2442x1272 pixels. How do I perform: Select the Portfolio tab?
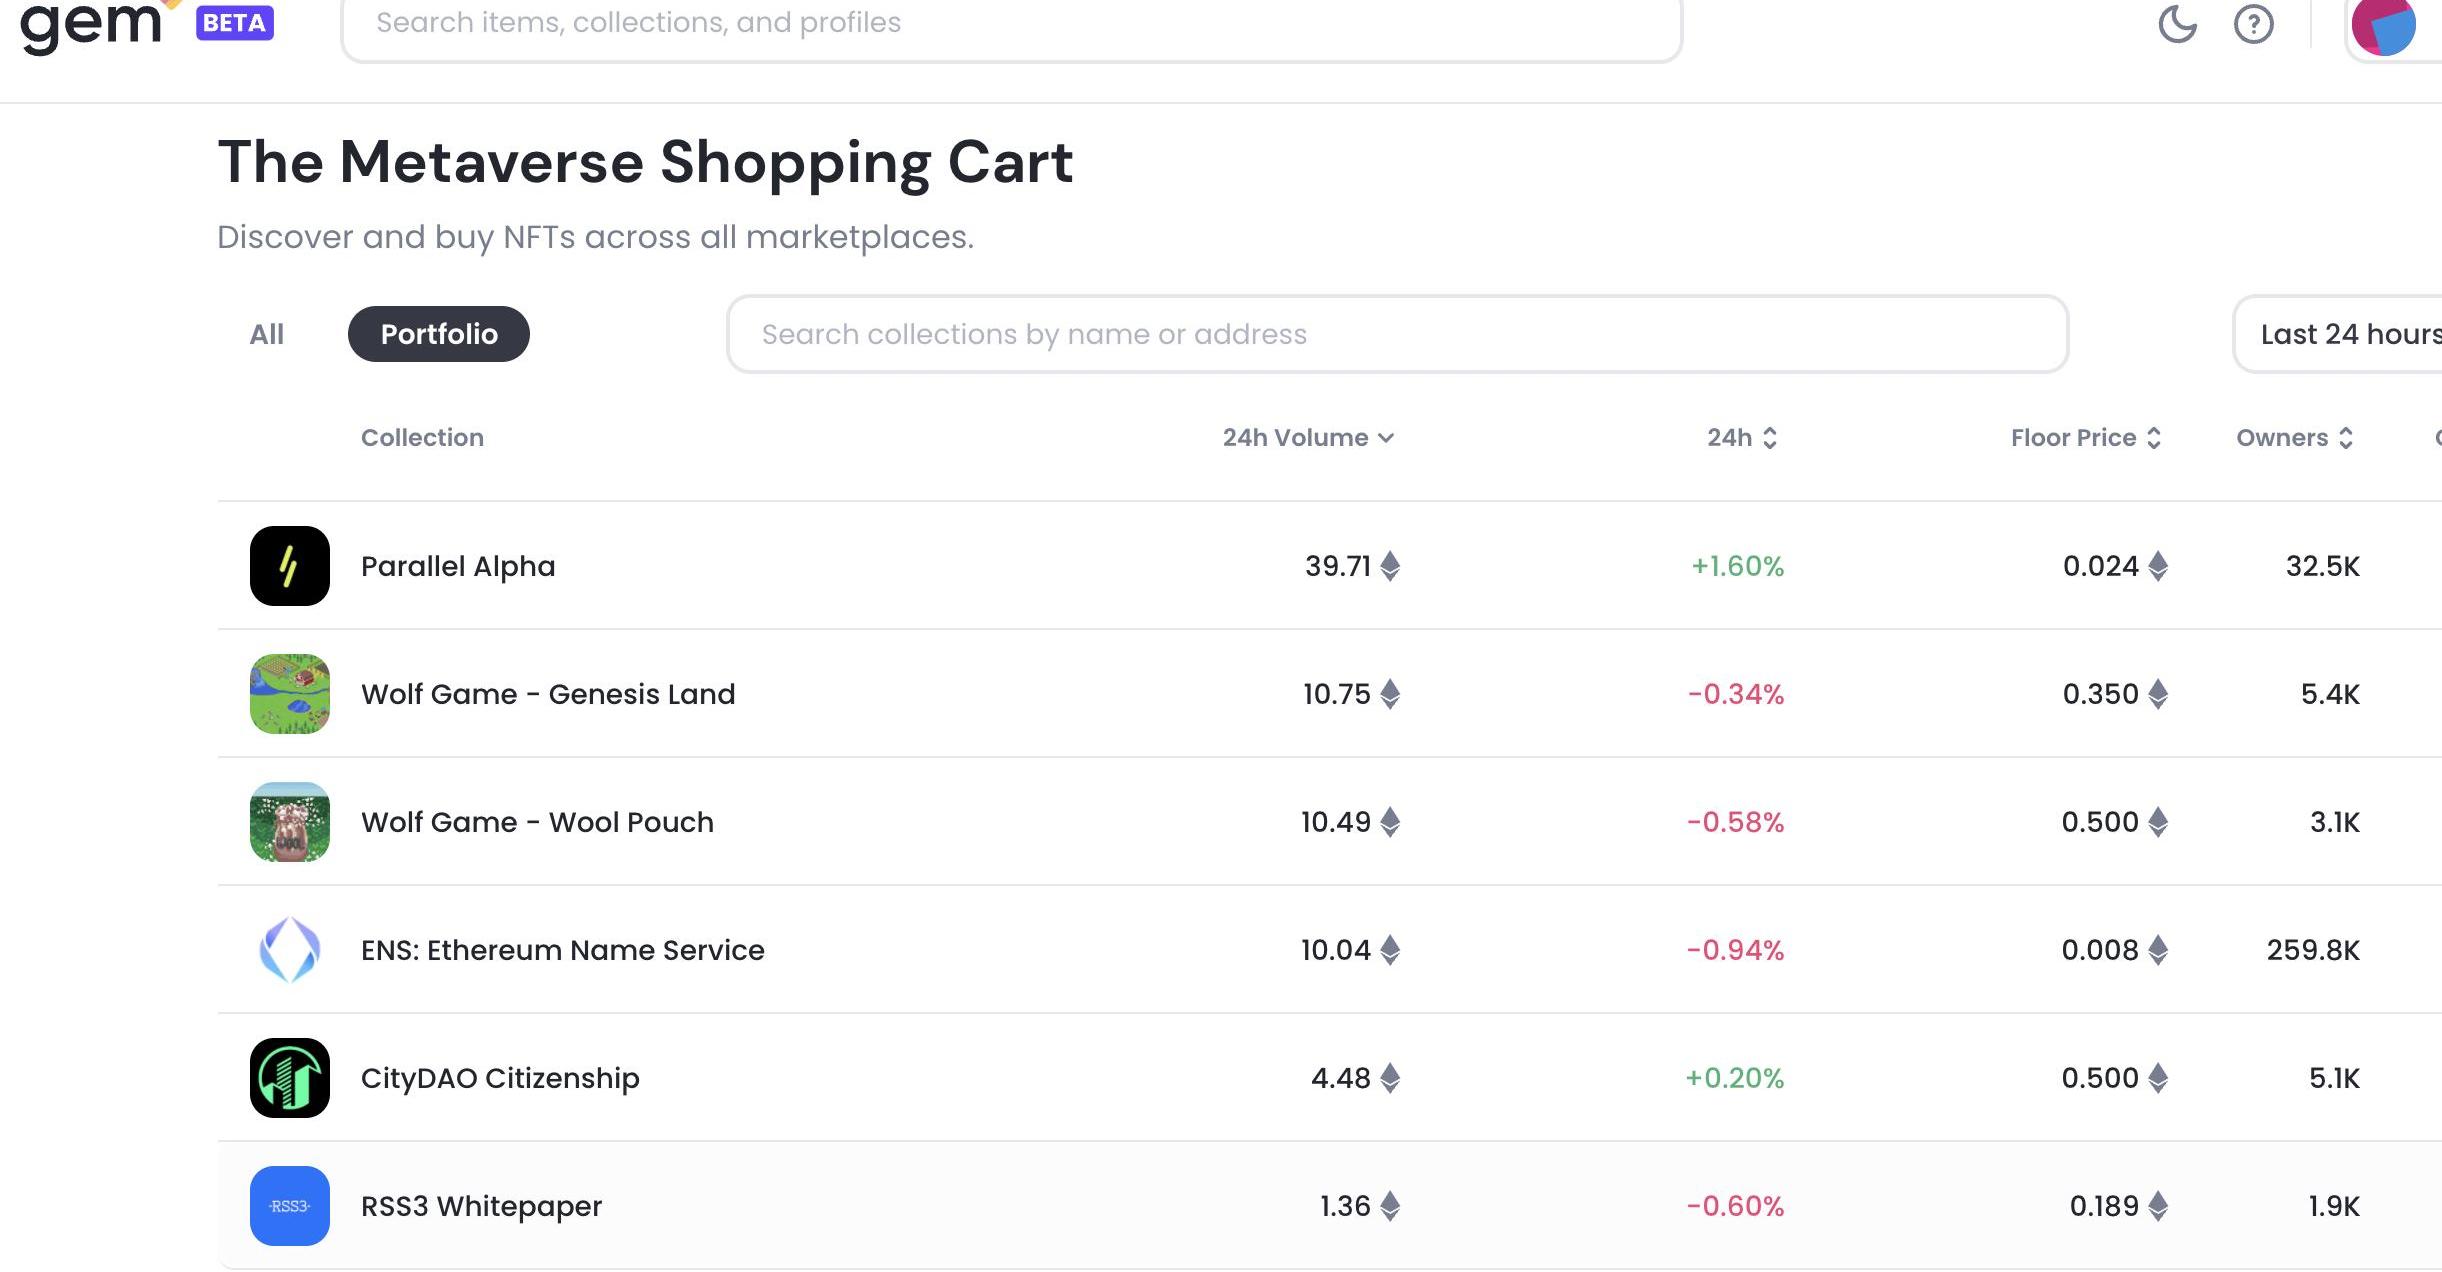439,334
